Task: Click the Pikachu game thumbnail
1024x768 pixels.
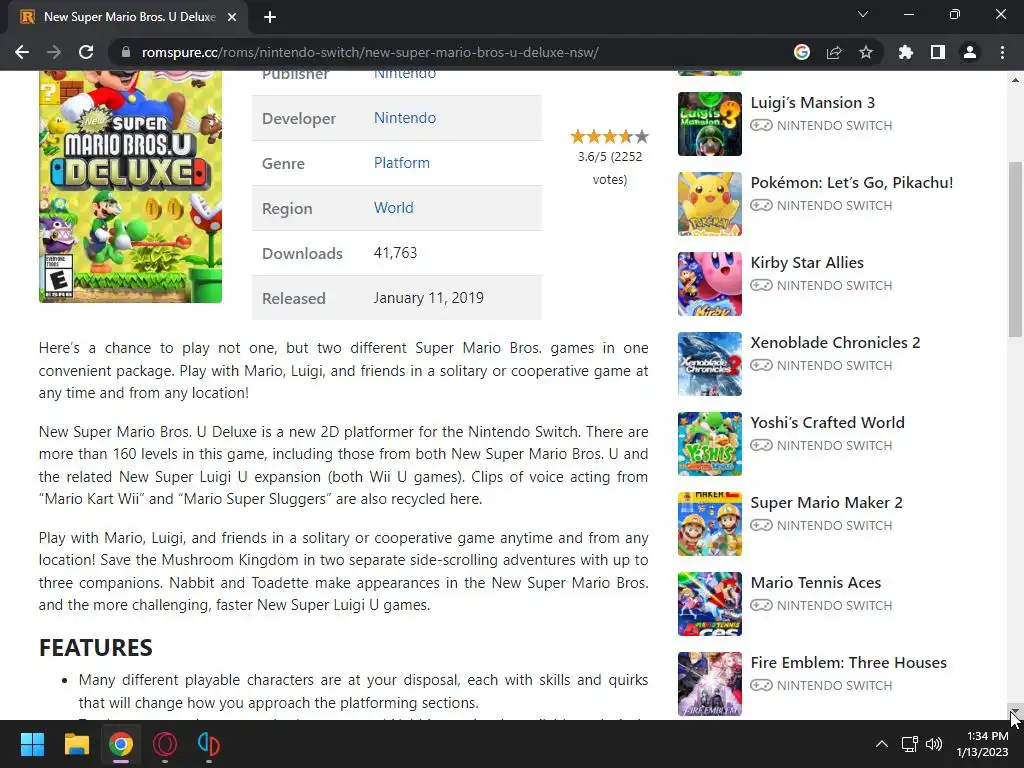Action: point(710,204)
